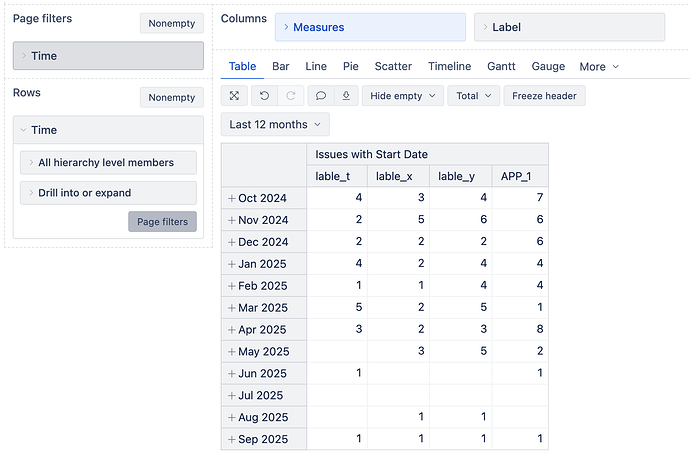Expand the Apr 2025 row plus icon
This screenshot has height=462, width=690.
tap(231, 330)
